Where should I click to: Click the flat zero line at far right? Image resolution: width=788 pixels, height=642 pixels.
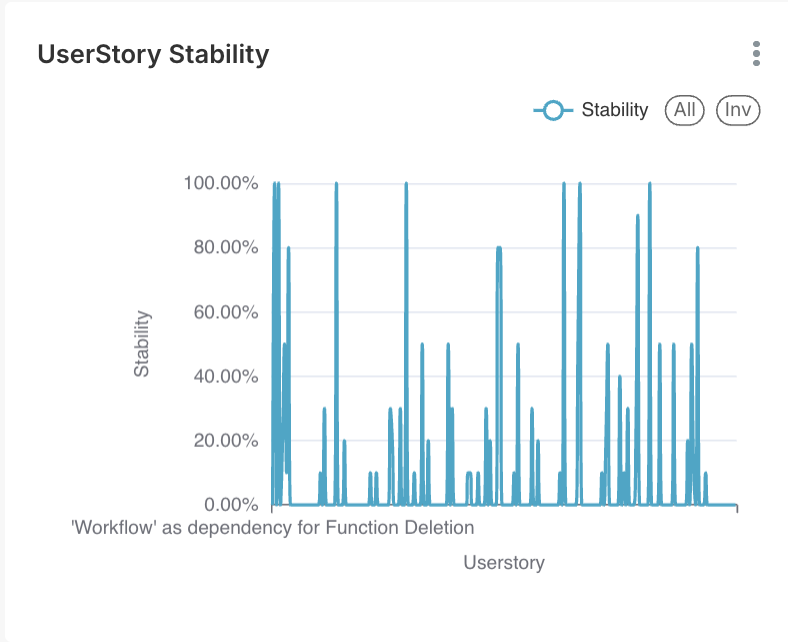pos(722,504)
